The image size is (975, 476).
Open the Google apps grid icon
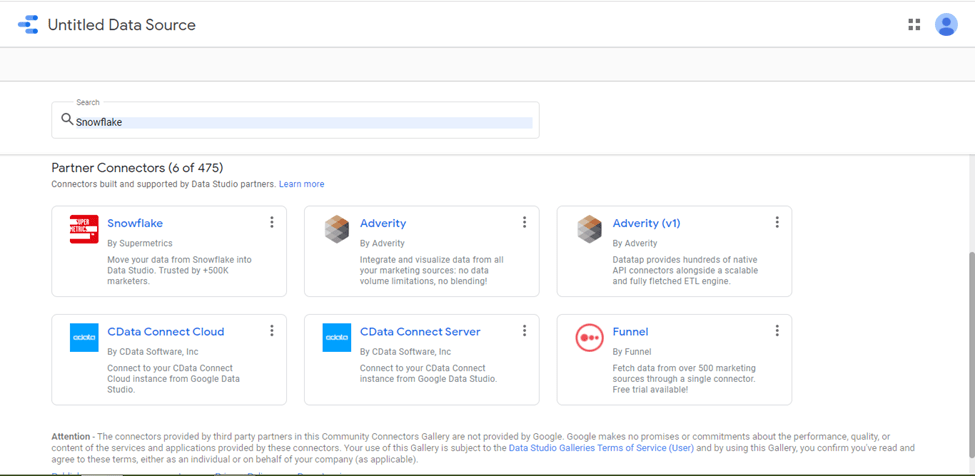(x=914, y=25)
